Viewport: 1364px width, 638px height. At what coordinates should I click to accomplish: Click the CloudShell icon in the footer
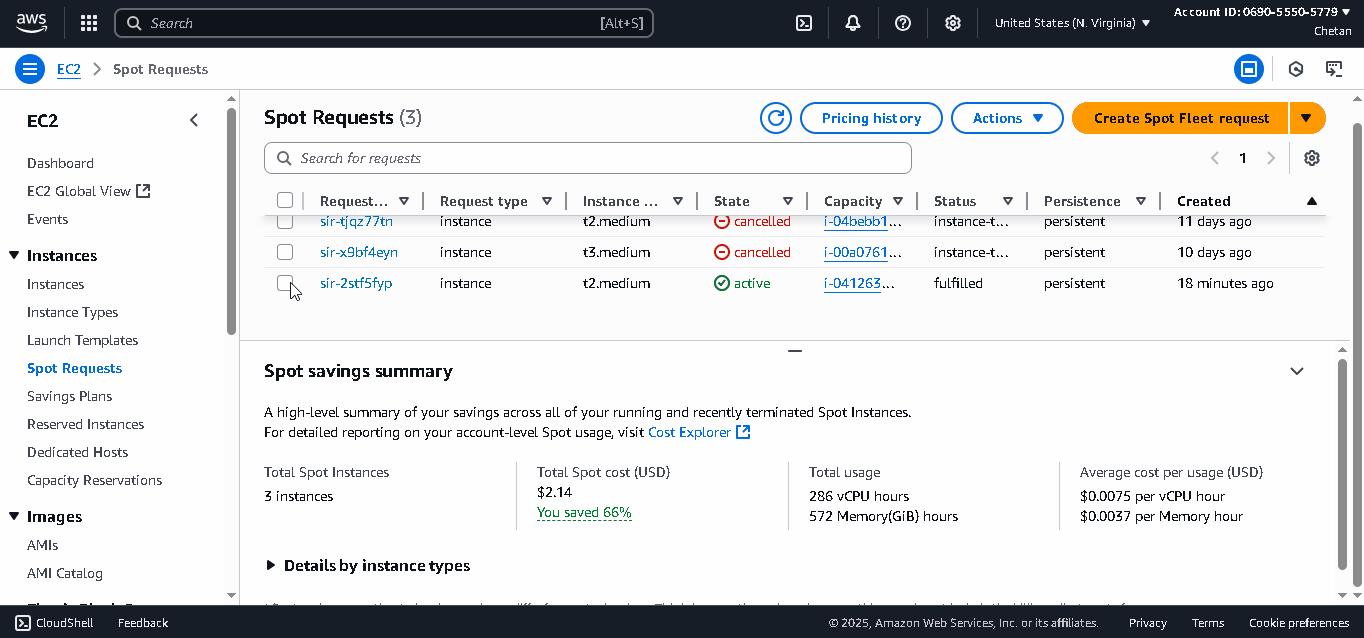(x=23, y=623)
